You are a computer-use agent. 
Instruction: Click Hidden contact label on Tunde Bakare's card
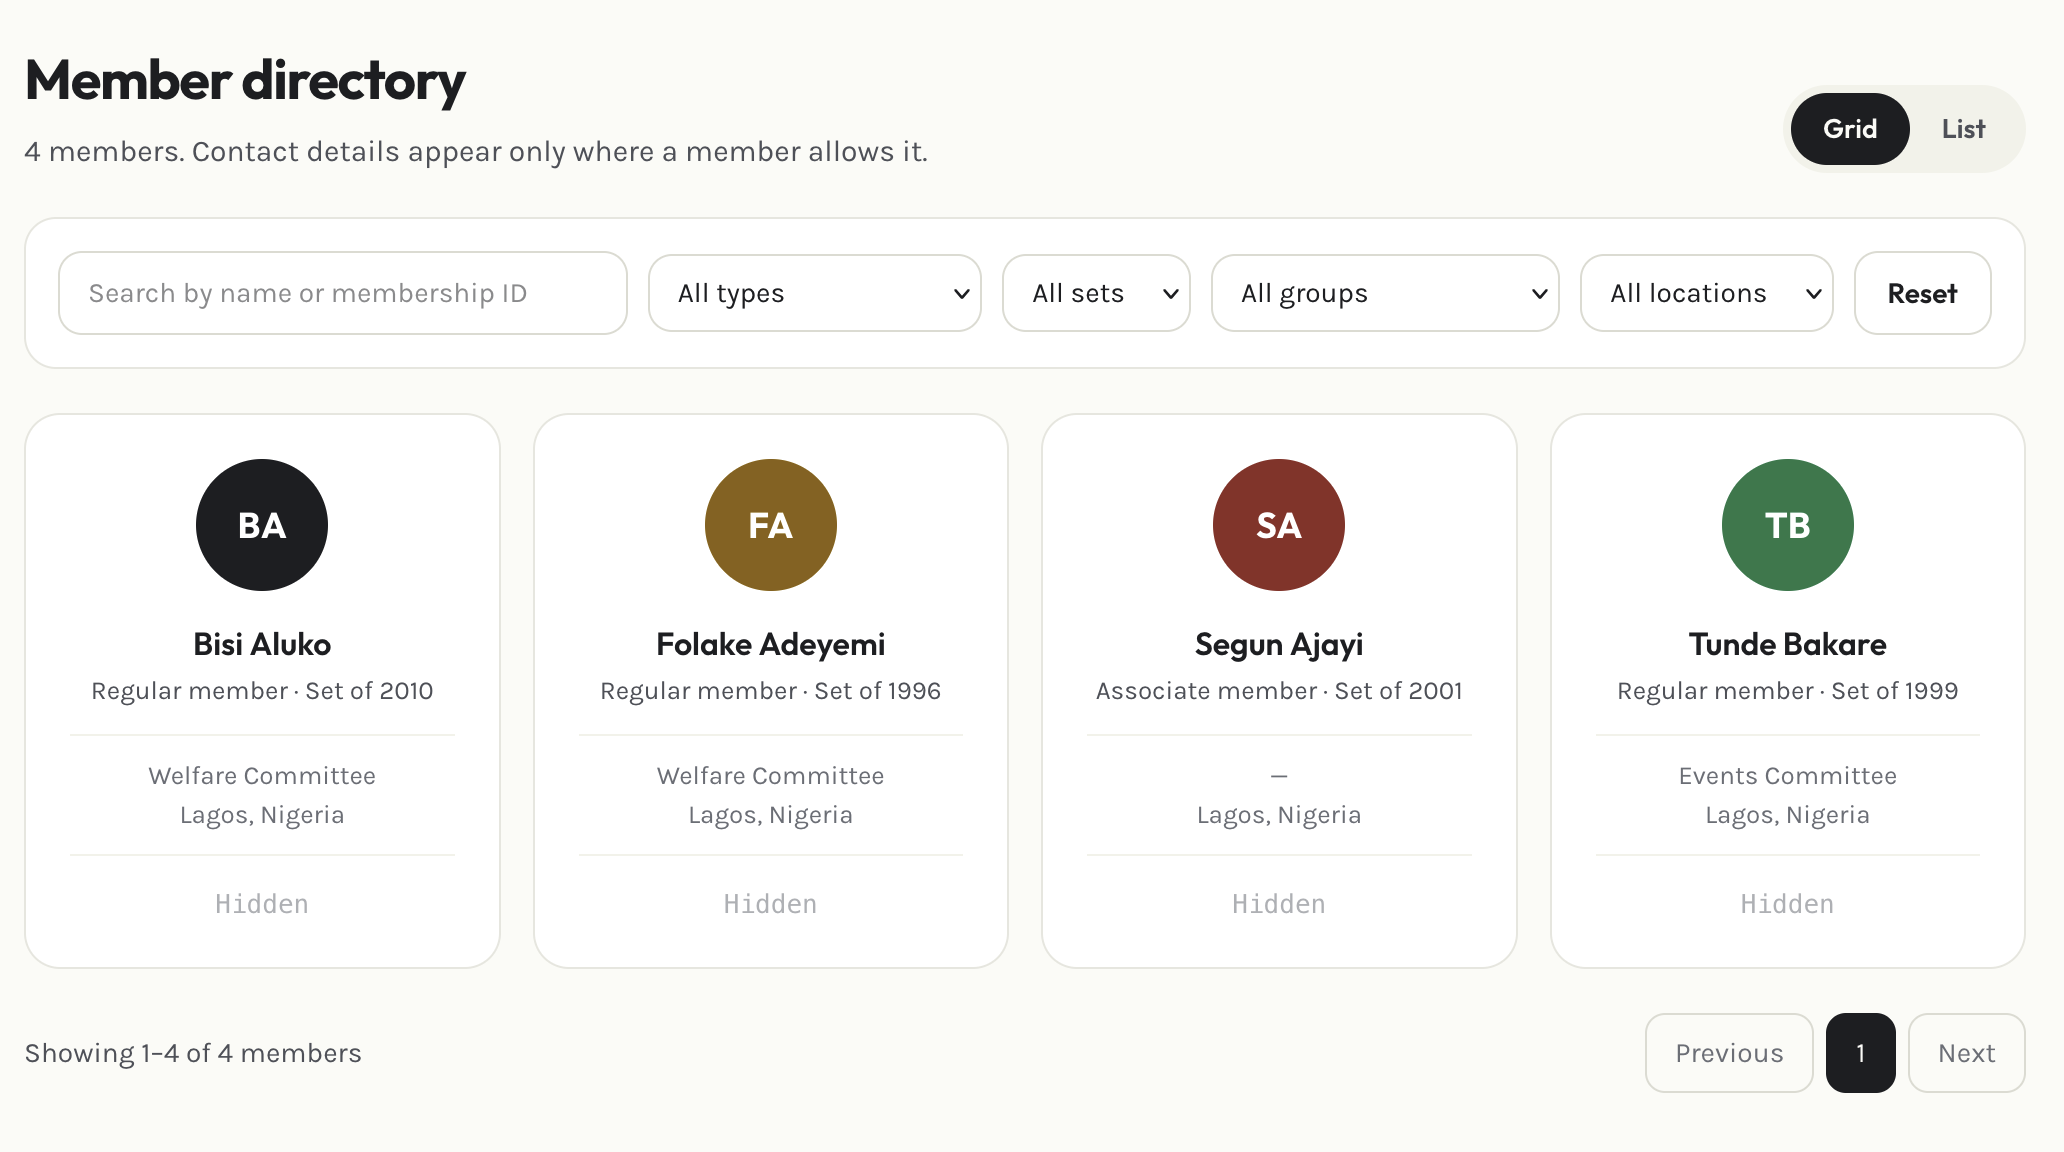pyautogui.click(x=1788, y=904)
